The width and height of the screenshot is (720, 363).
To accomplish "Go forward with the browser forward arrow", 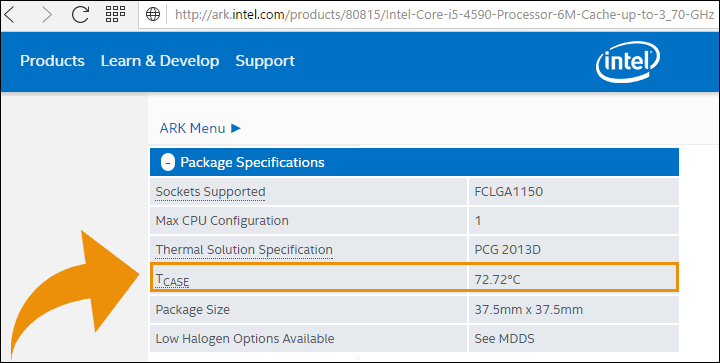I will pos(46,15).
